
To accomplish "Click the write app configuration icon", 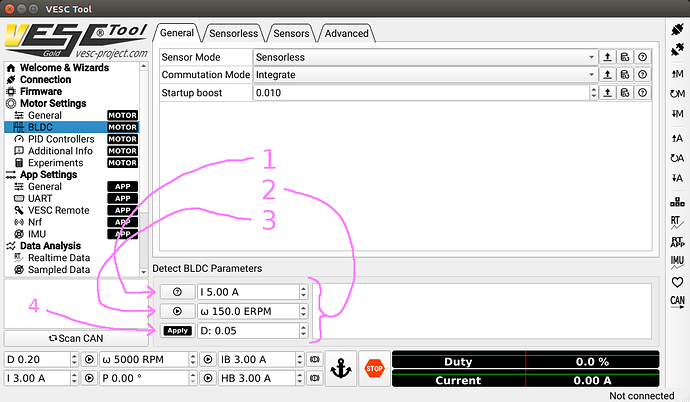I will 677,178.
